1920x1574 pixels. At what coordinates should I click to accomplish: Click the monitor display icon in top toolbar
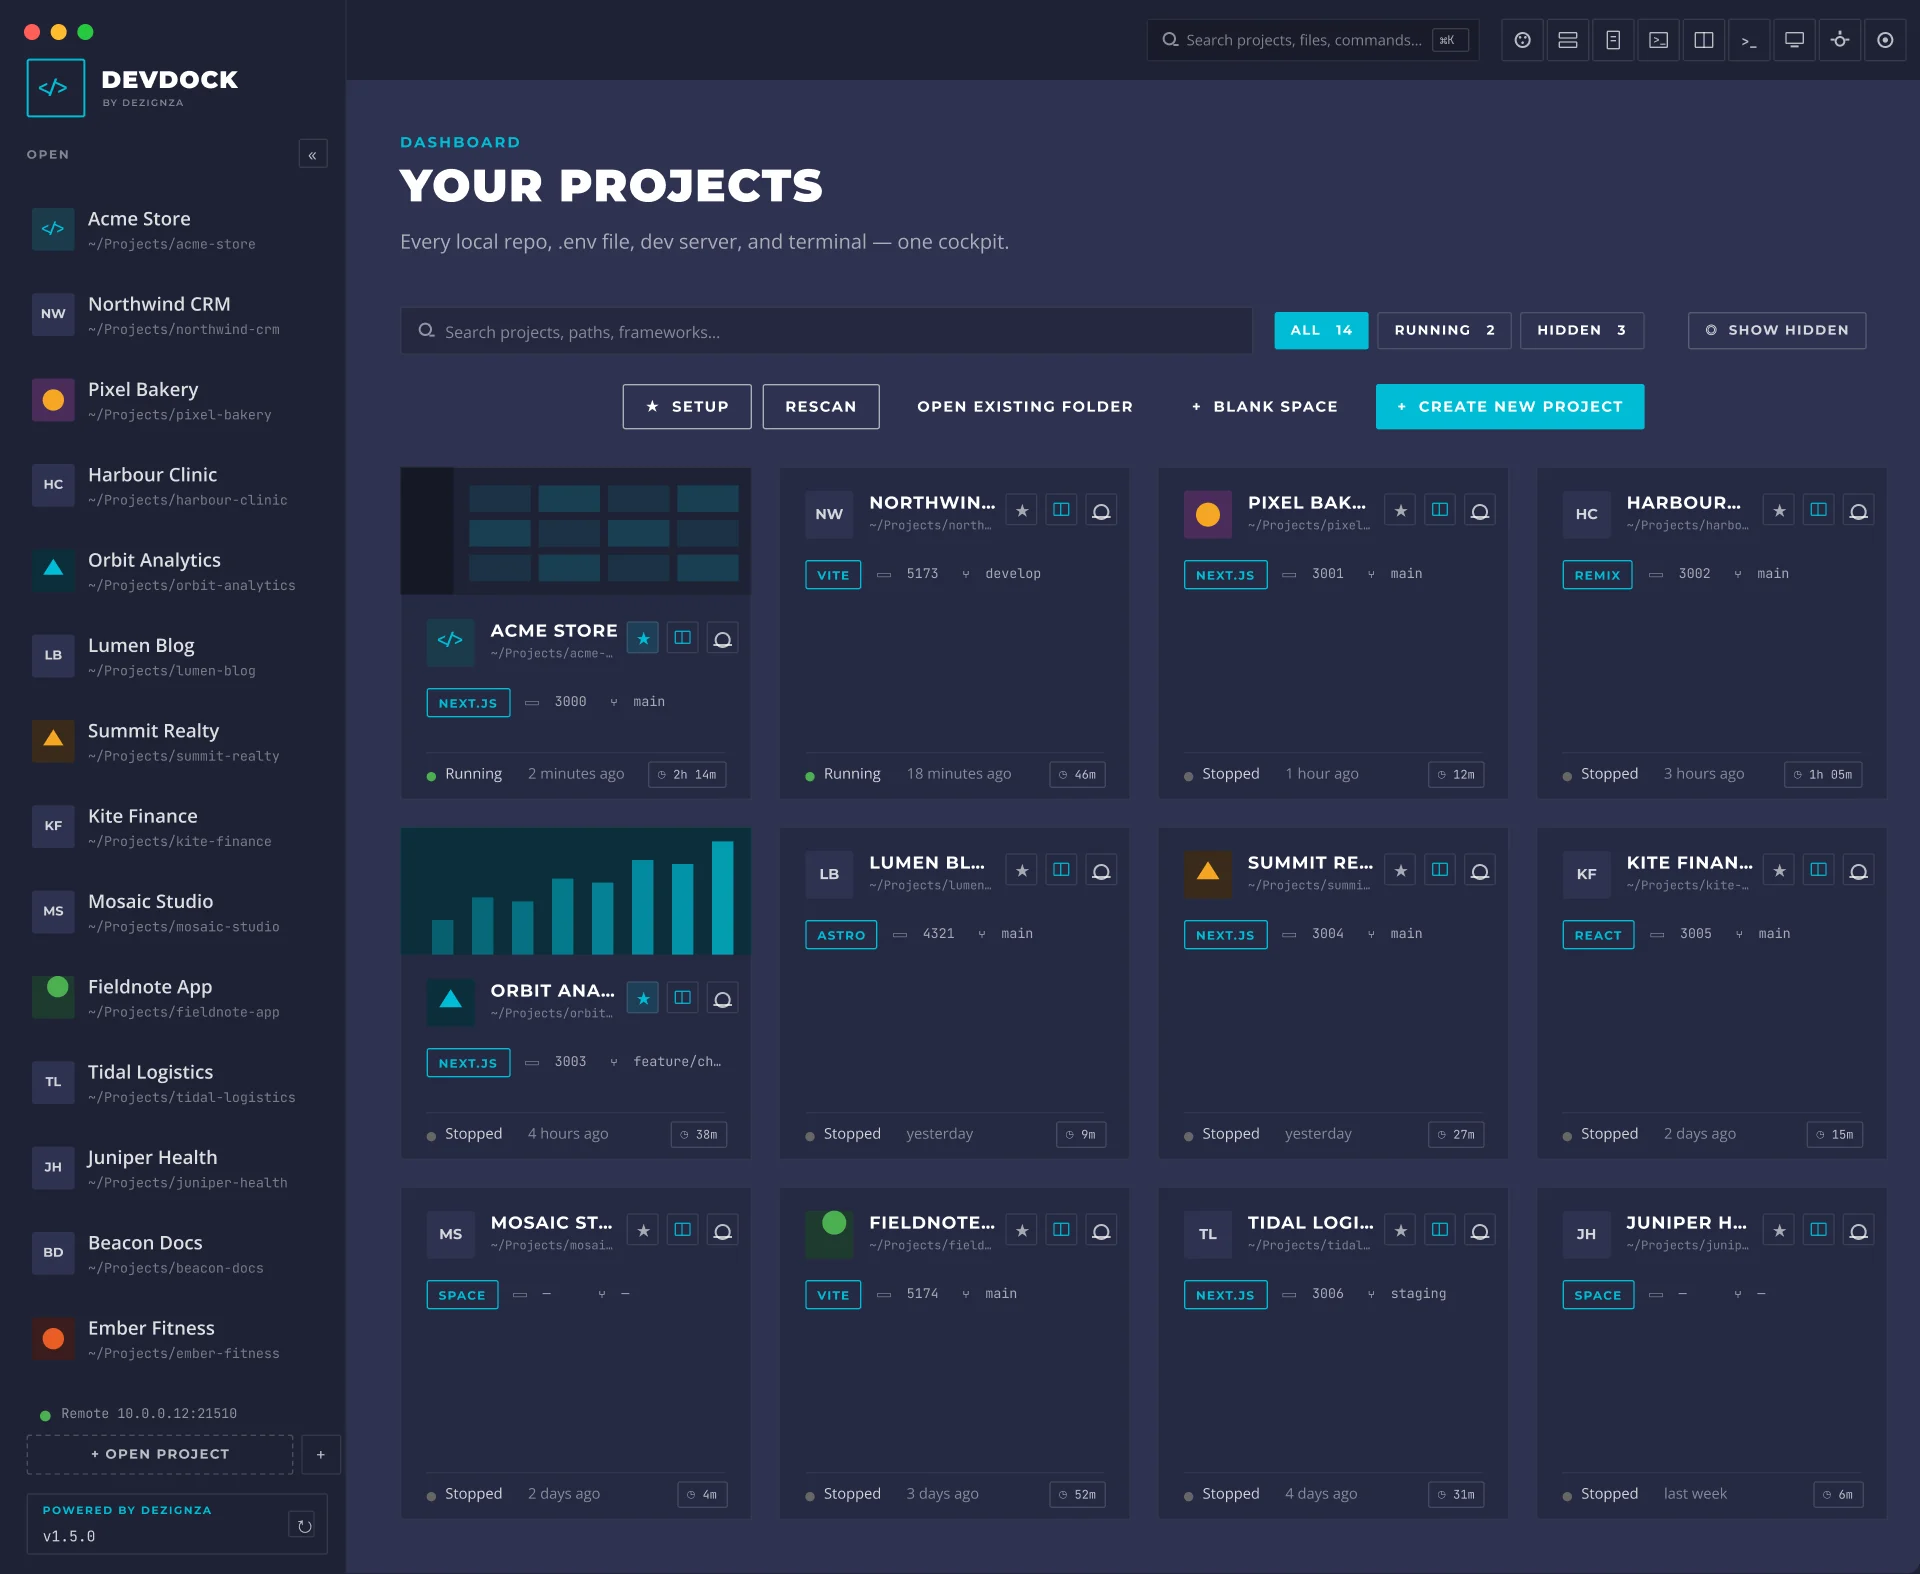[1794, 40]
